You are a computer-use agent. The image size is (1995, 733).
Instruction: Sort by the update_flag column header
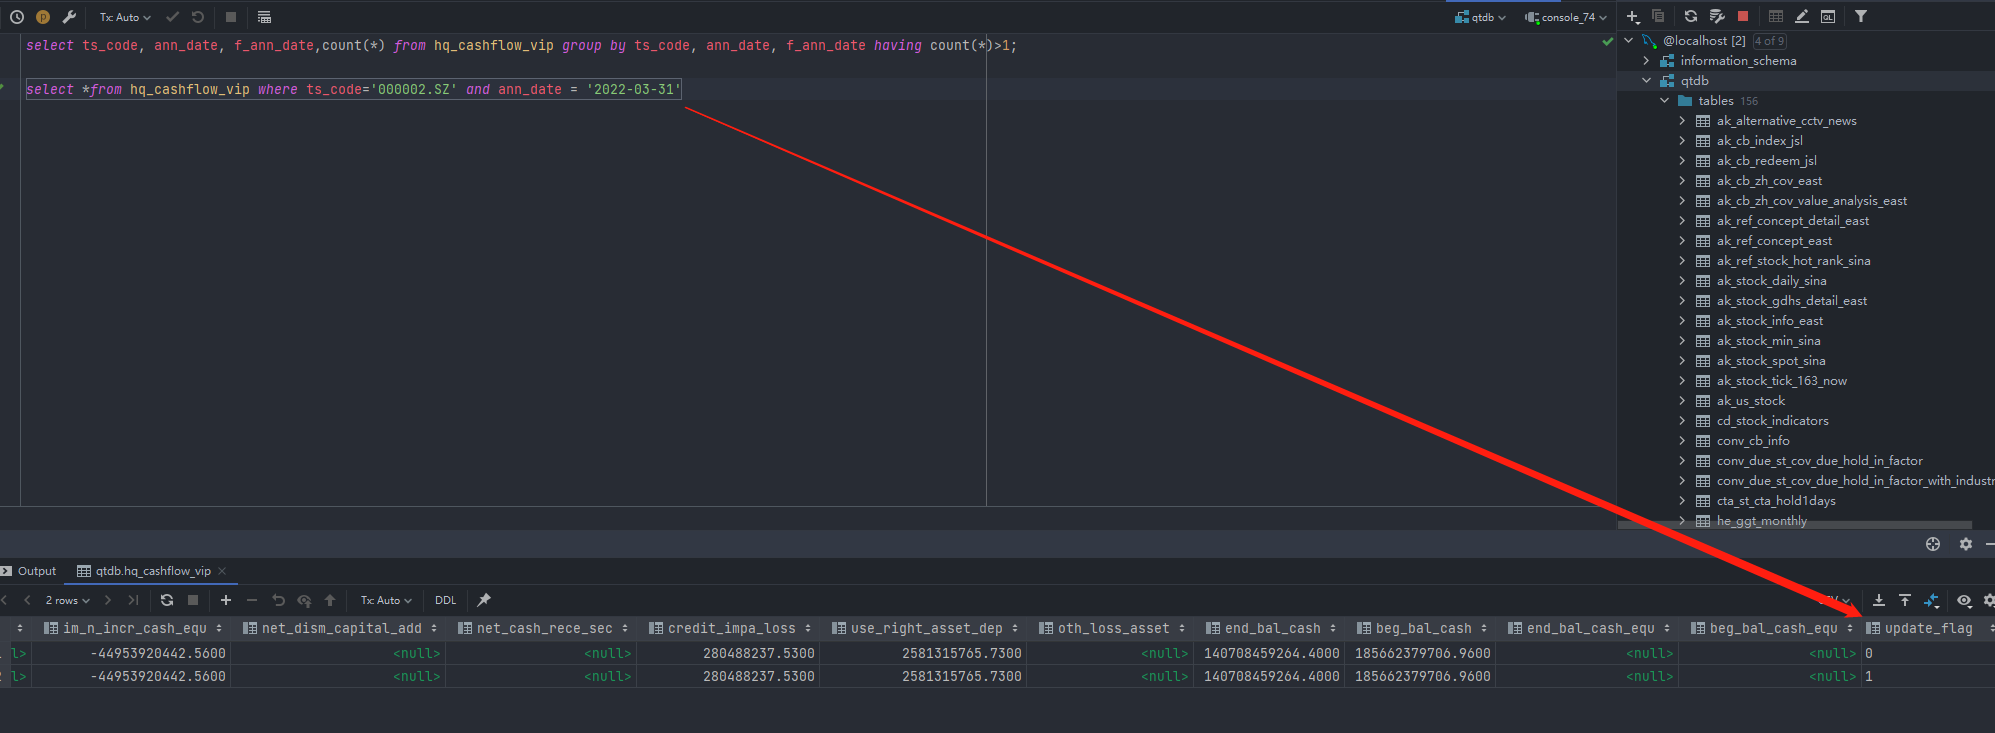[x=1927, y=628]
